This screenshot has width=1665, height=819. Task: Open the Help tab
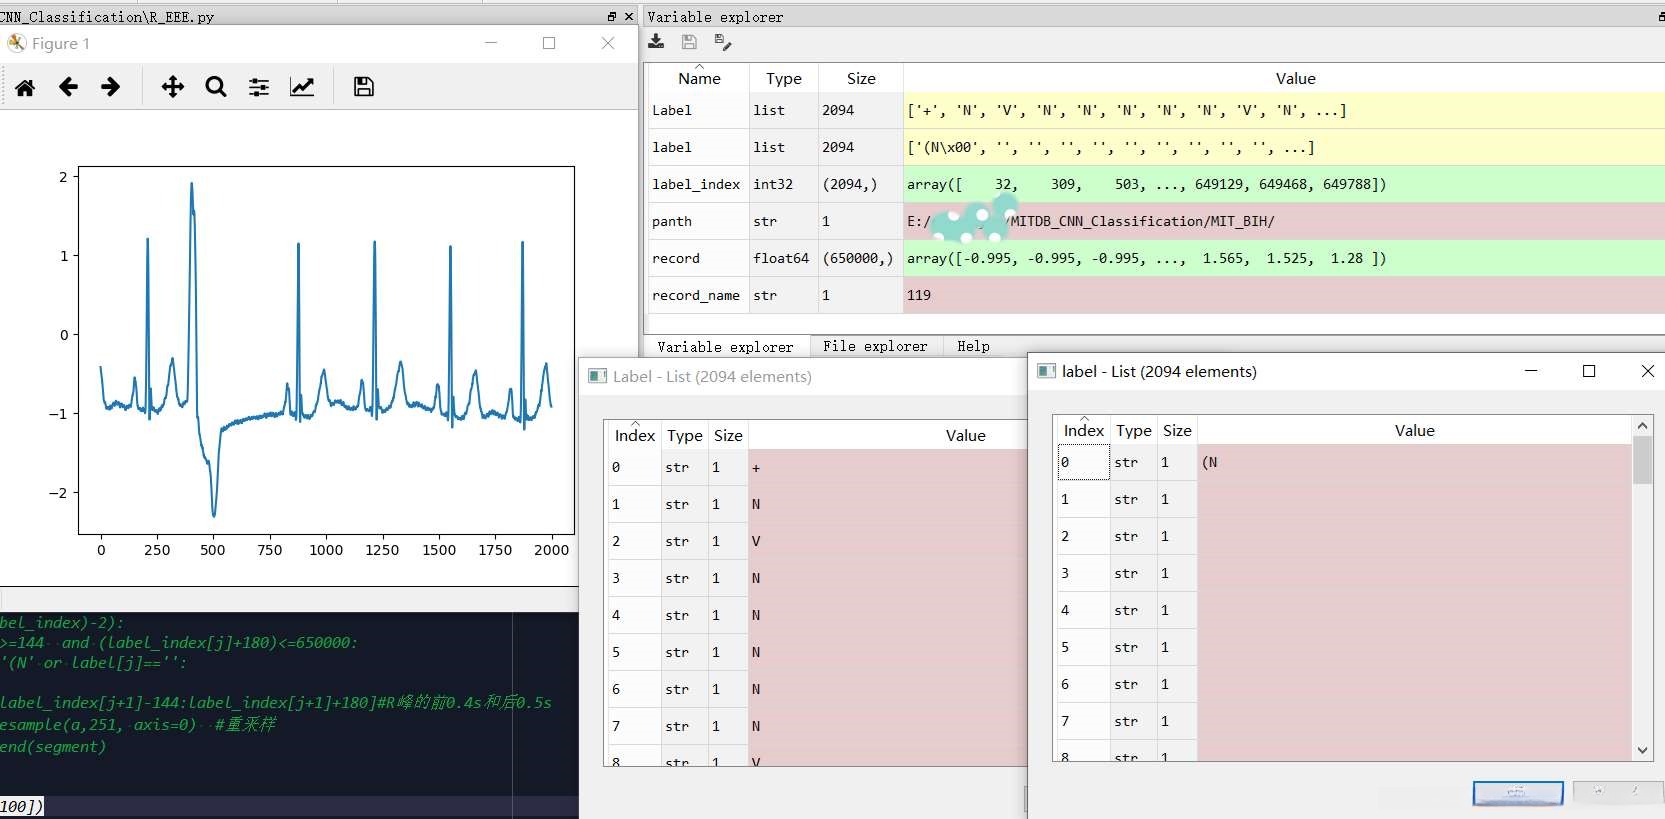pos(972,346)
